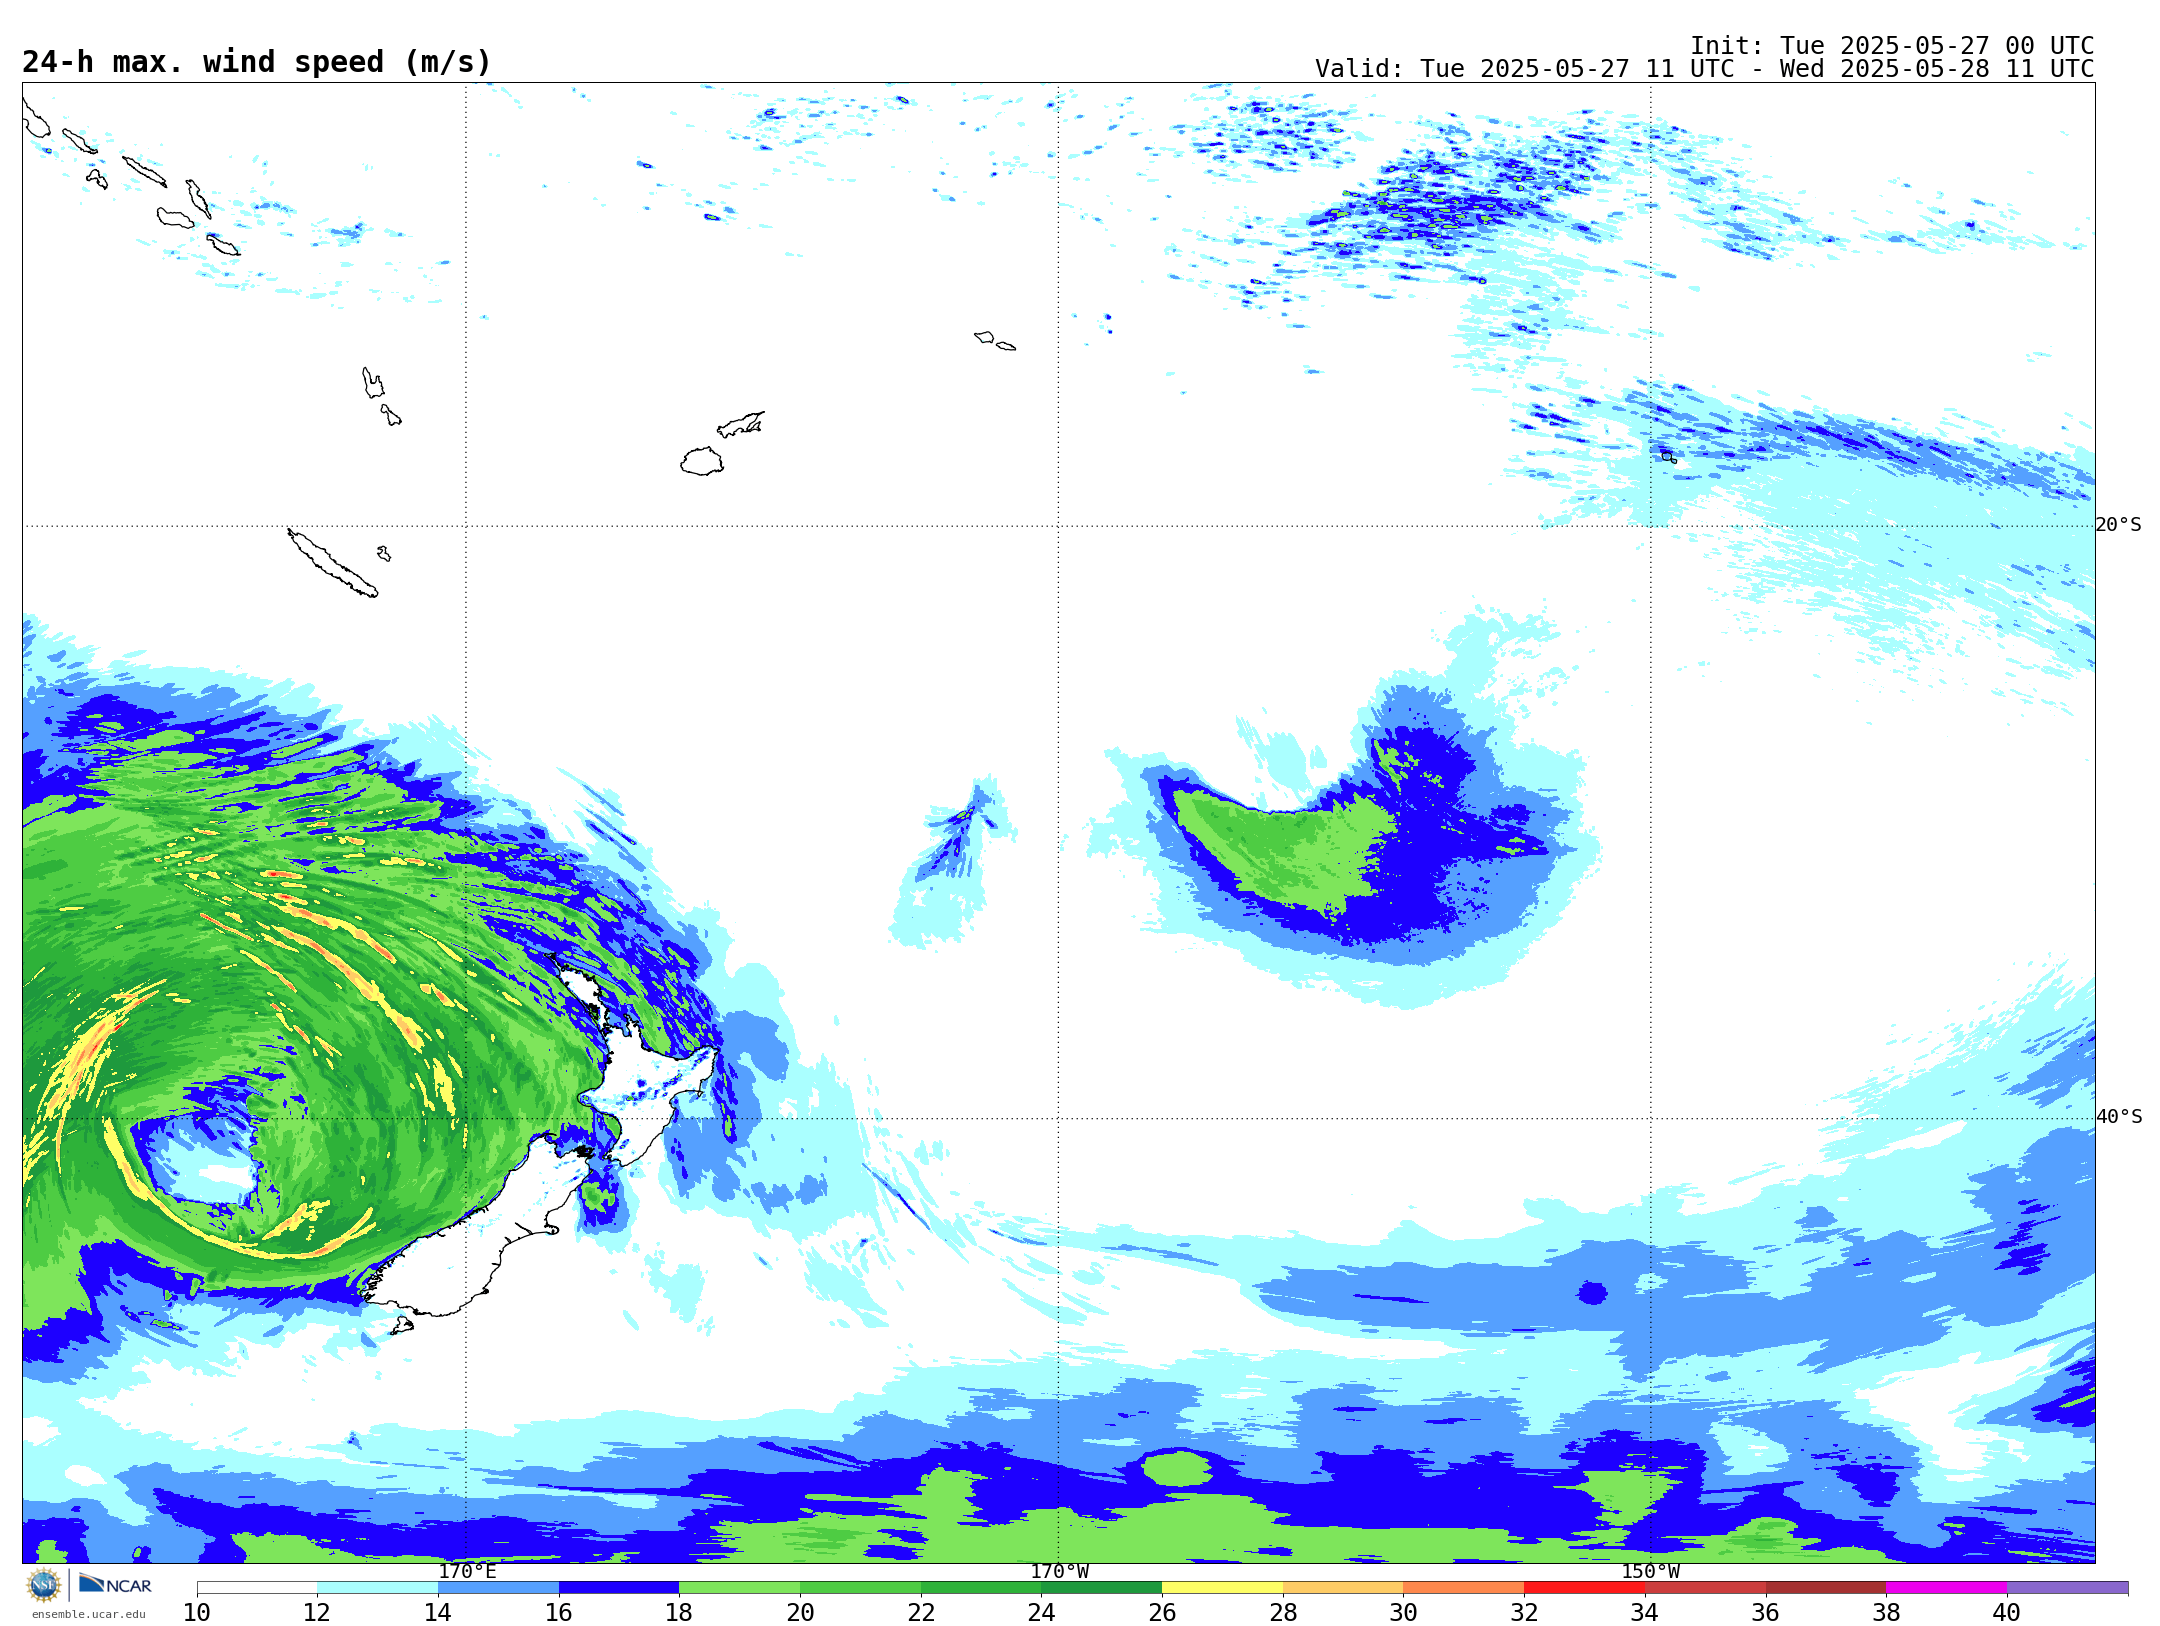Click the colorbar tick label 16
The image size is (2160, 1626).
tap(559, 1612)
